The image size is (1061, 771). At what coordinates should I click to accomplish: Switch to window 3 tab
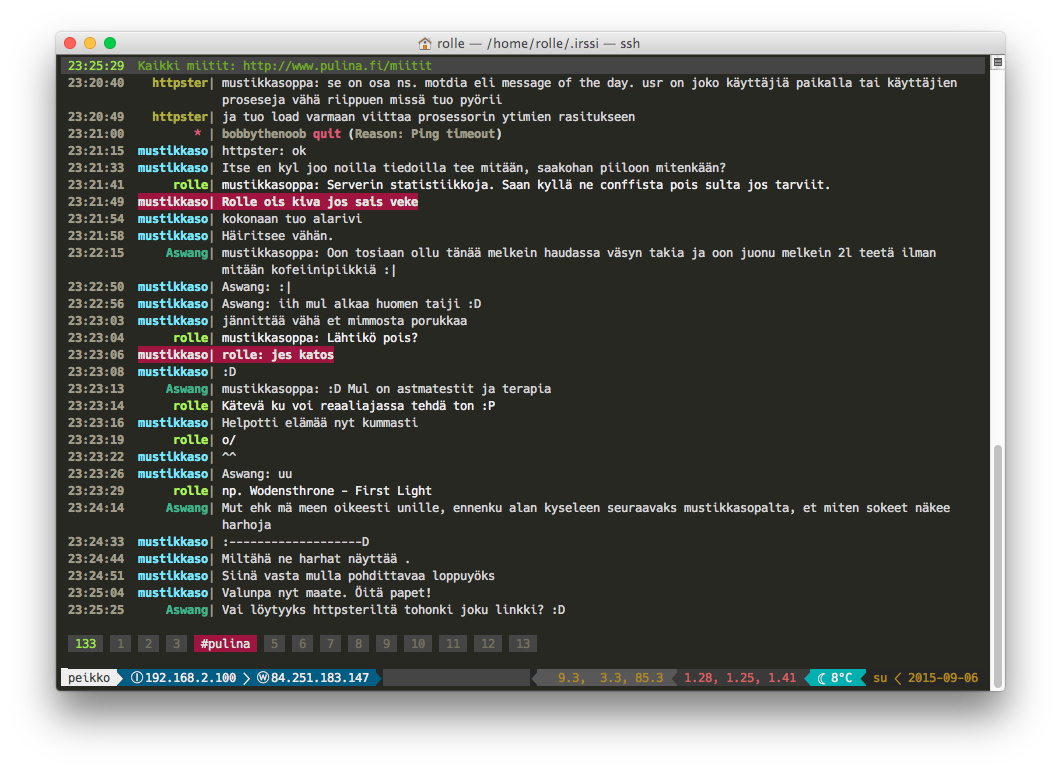tap(176, 644)
